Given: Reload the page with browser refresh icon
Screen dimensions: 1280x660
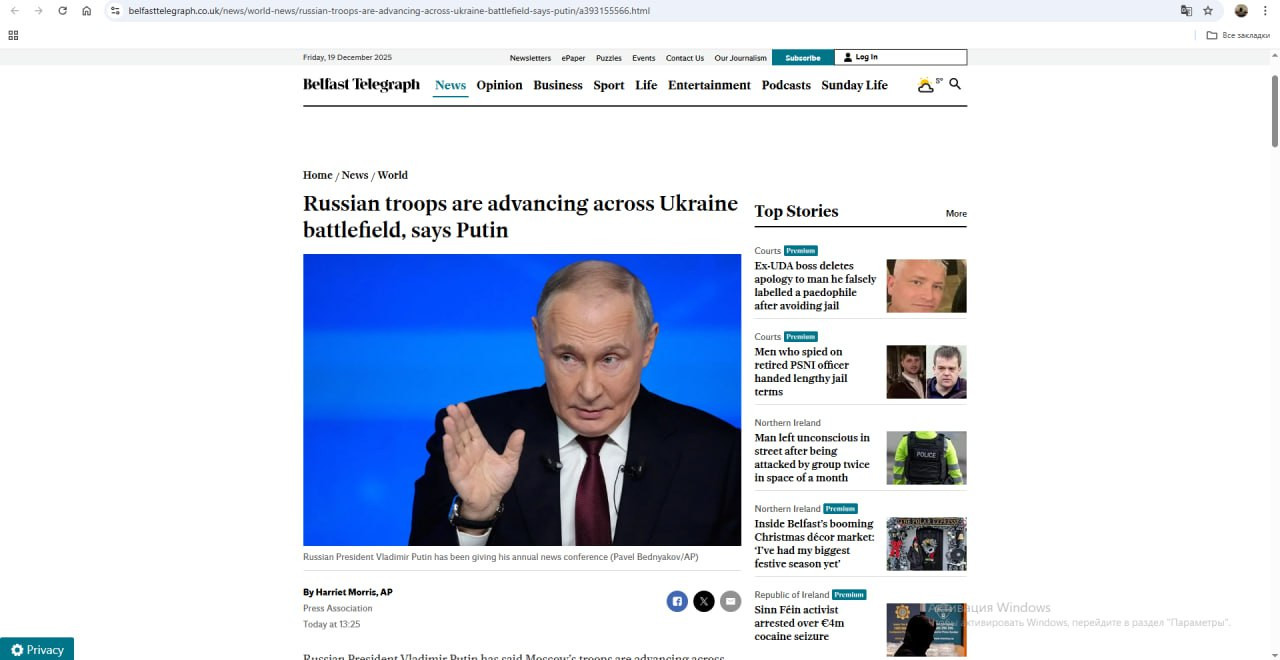Looking at the screenshot, I should coord(62,11).
